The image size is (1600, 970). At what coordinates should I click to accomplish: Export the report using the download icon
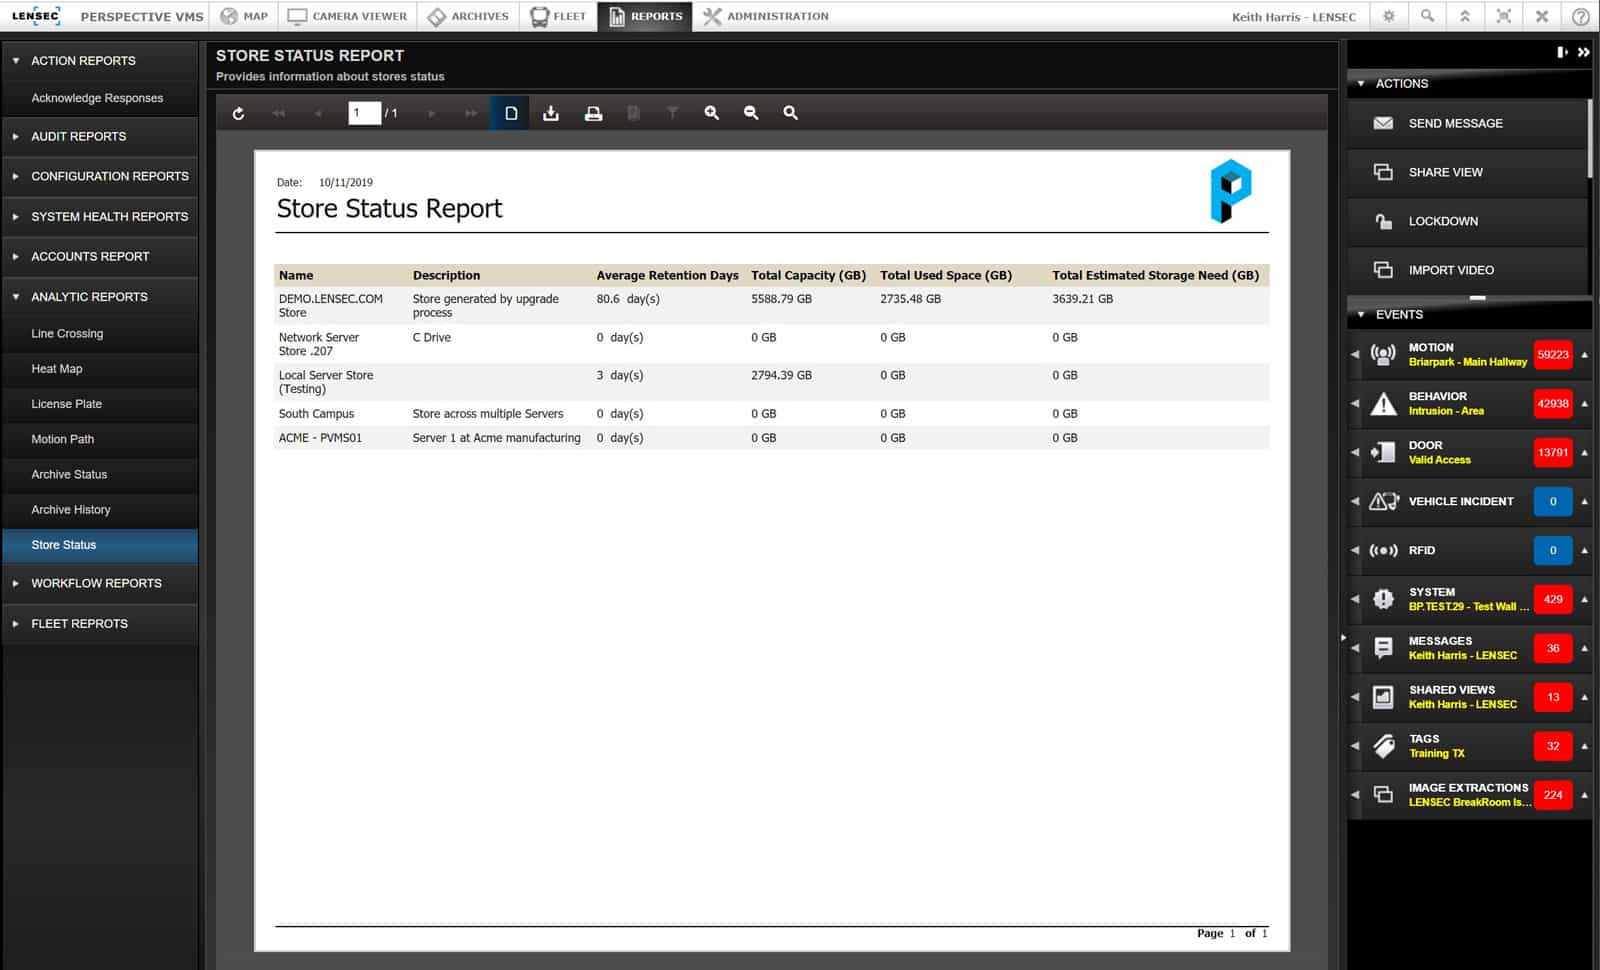tap(551, 113)
